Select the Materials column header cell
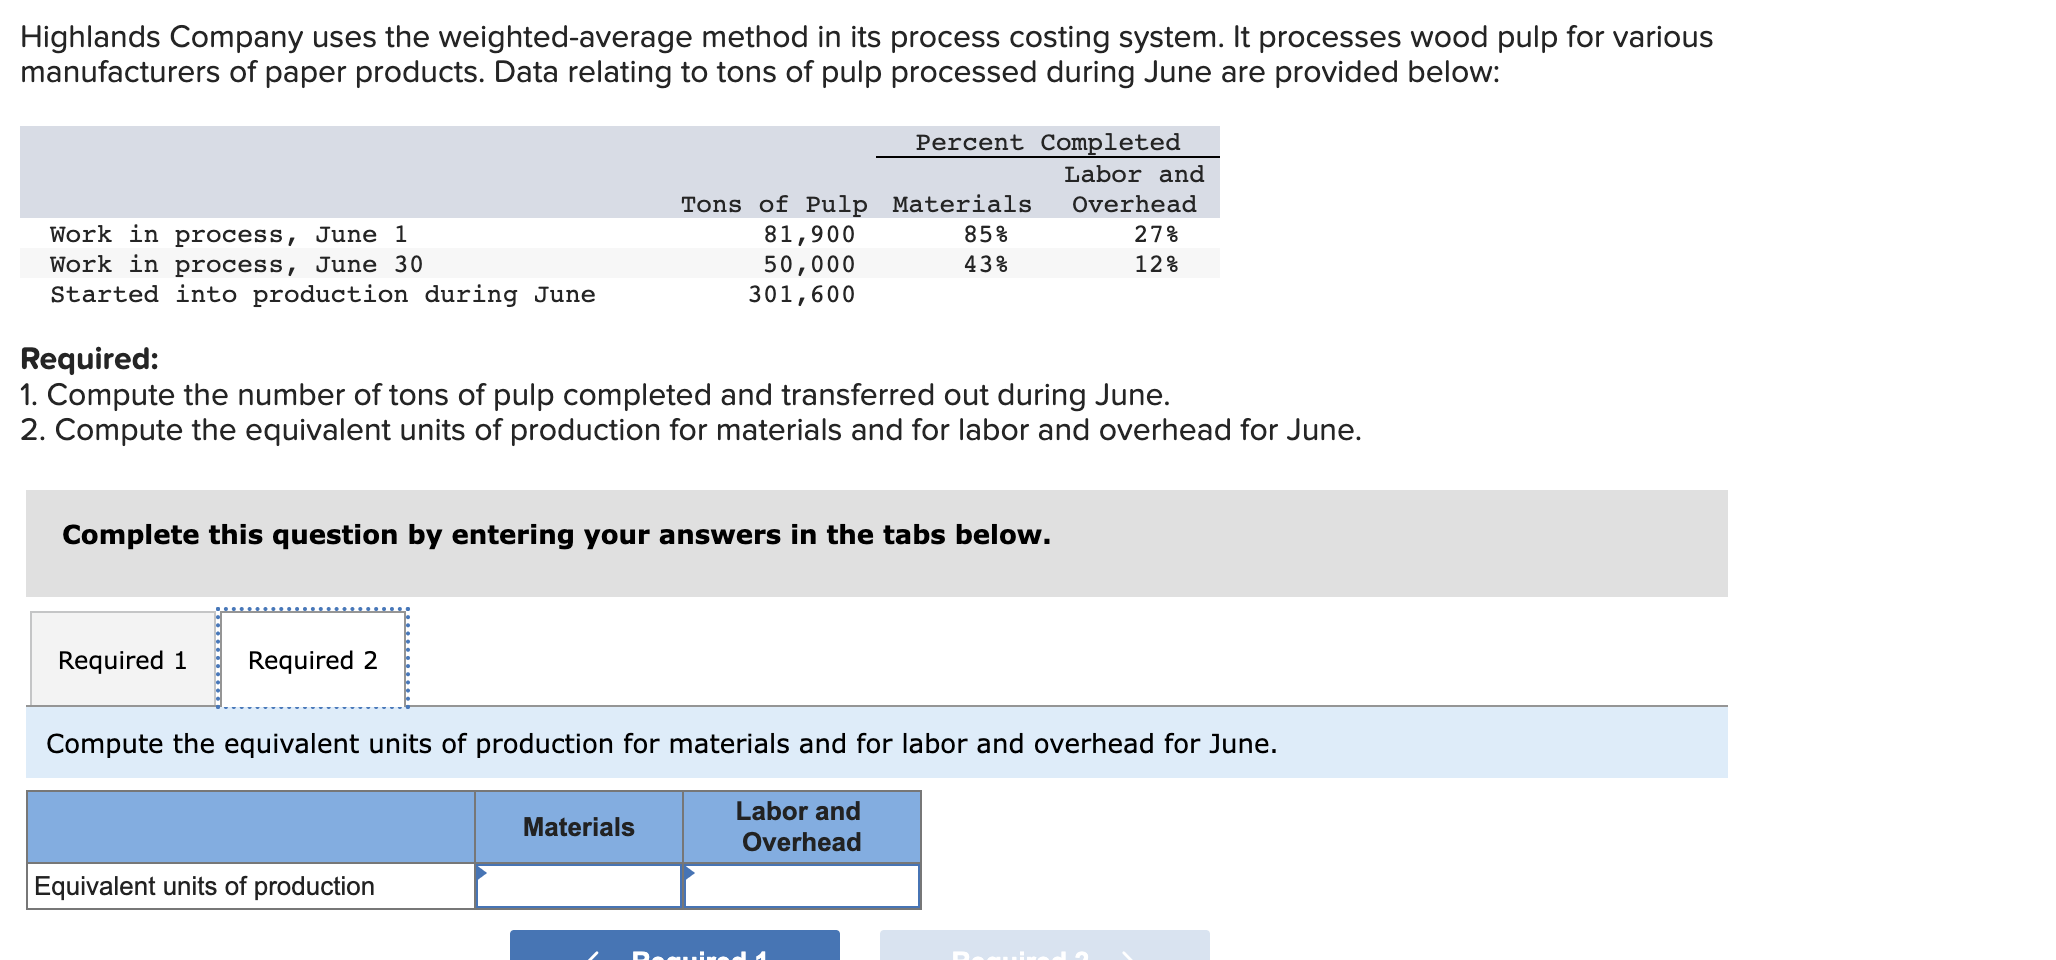 tap(578, 826)
